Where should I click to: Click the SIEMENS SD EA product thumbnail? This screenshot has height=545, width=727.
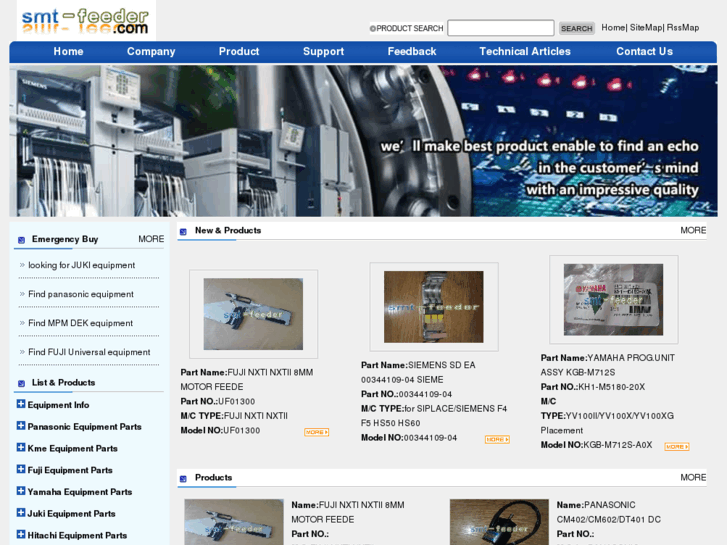[434, 307]
